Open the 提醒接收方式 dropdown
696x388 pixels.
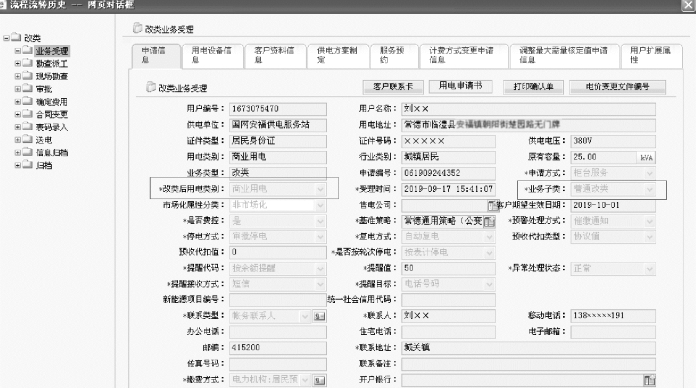tap(320, 284)
